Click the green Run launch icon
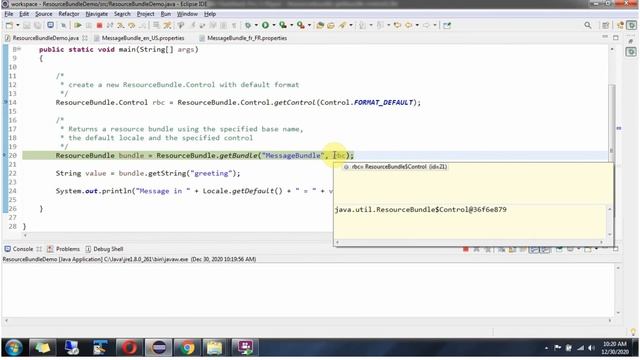 265,25
